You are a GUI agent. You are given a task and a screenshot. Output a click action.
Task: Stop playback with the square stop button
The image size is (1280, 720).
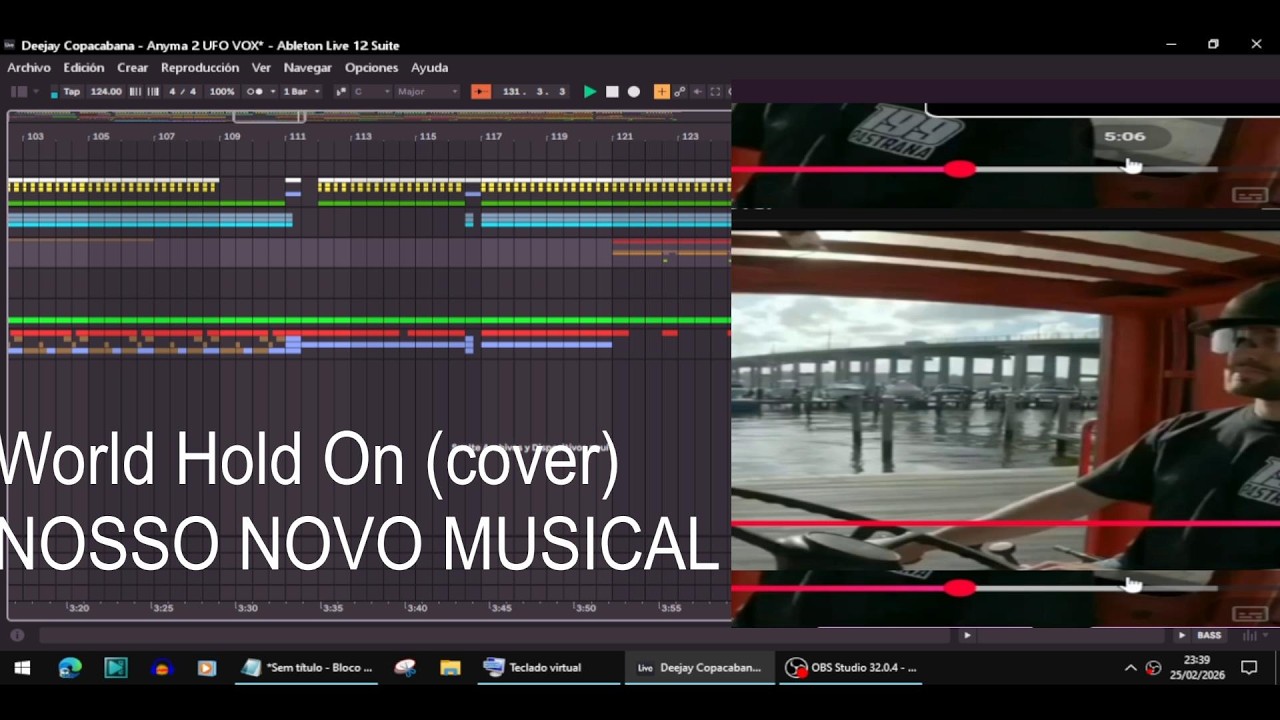pos(612,91)
